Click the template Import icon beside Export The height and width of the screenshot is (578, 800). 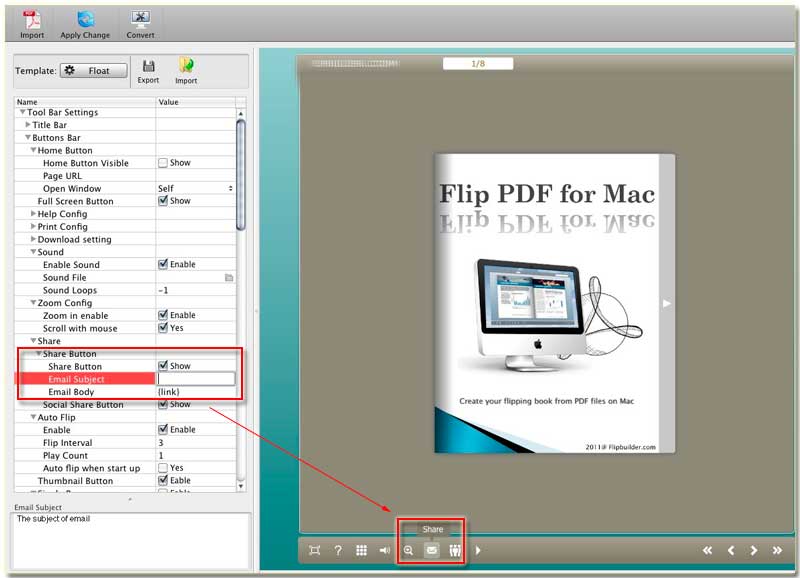[x=186, y=65]
